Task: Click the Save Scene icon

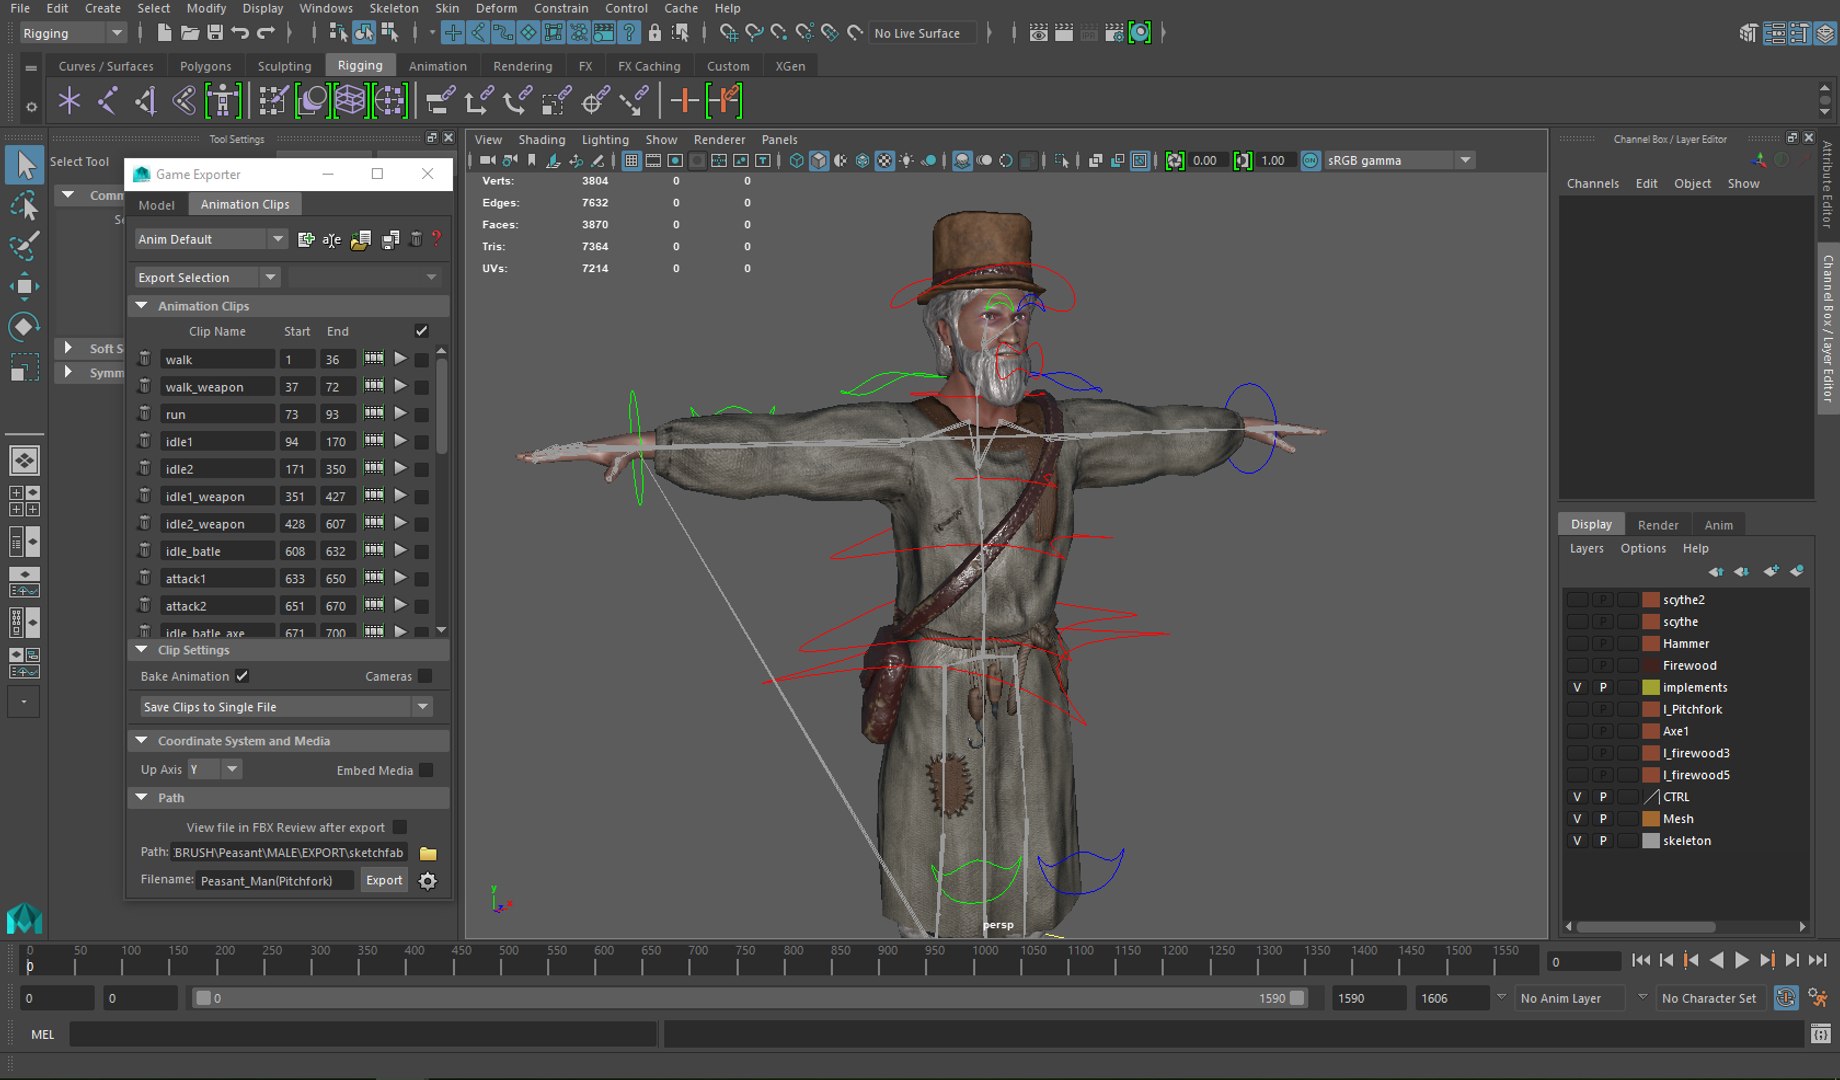Action: click(x=214, y=33)
